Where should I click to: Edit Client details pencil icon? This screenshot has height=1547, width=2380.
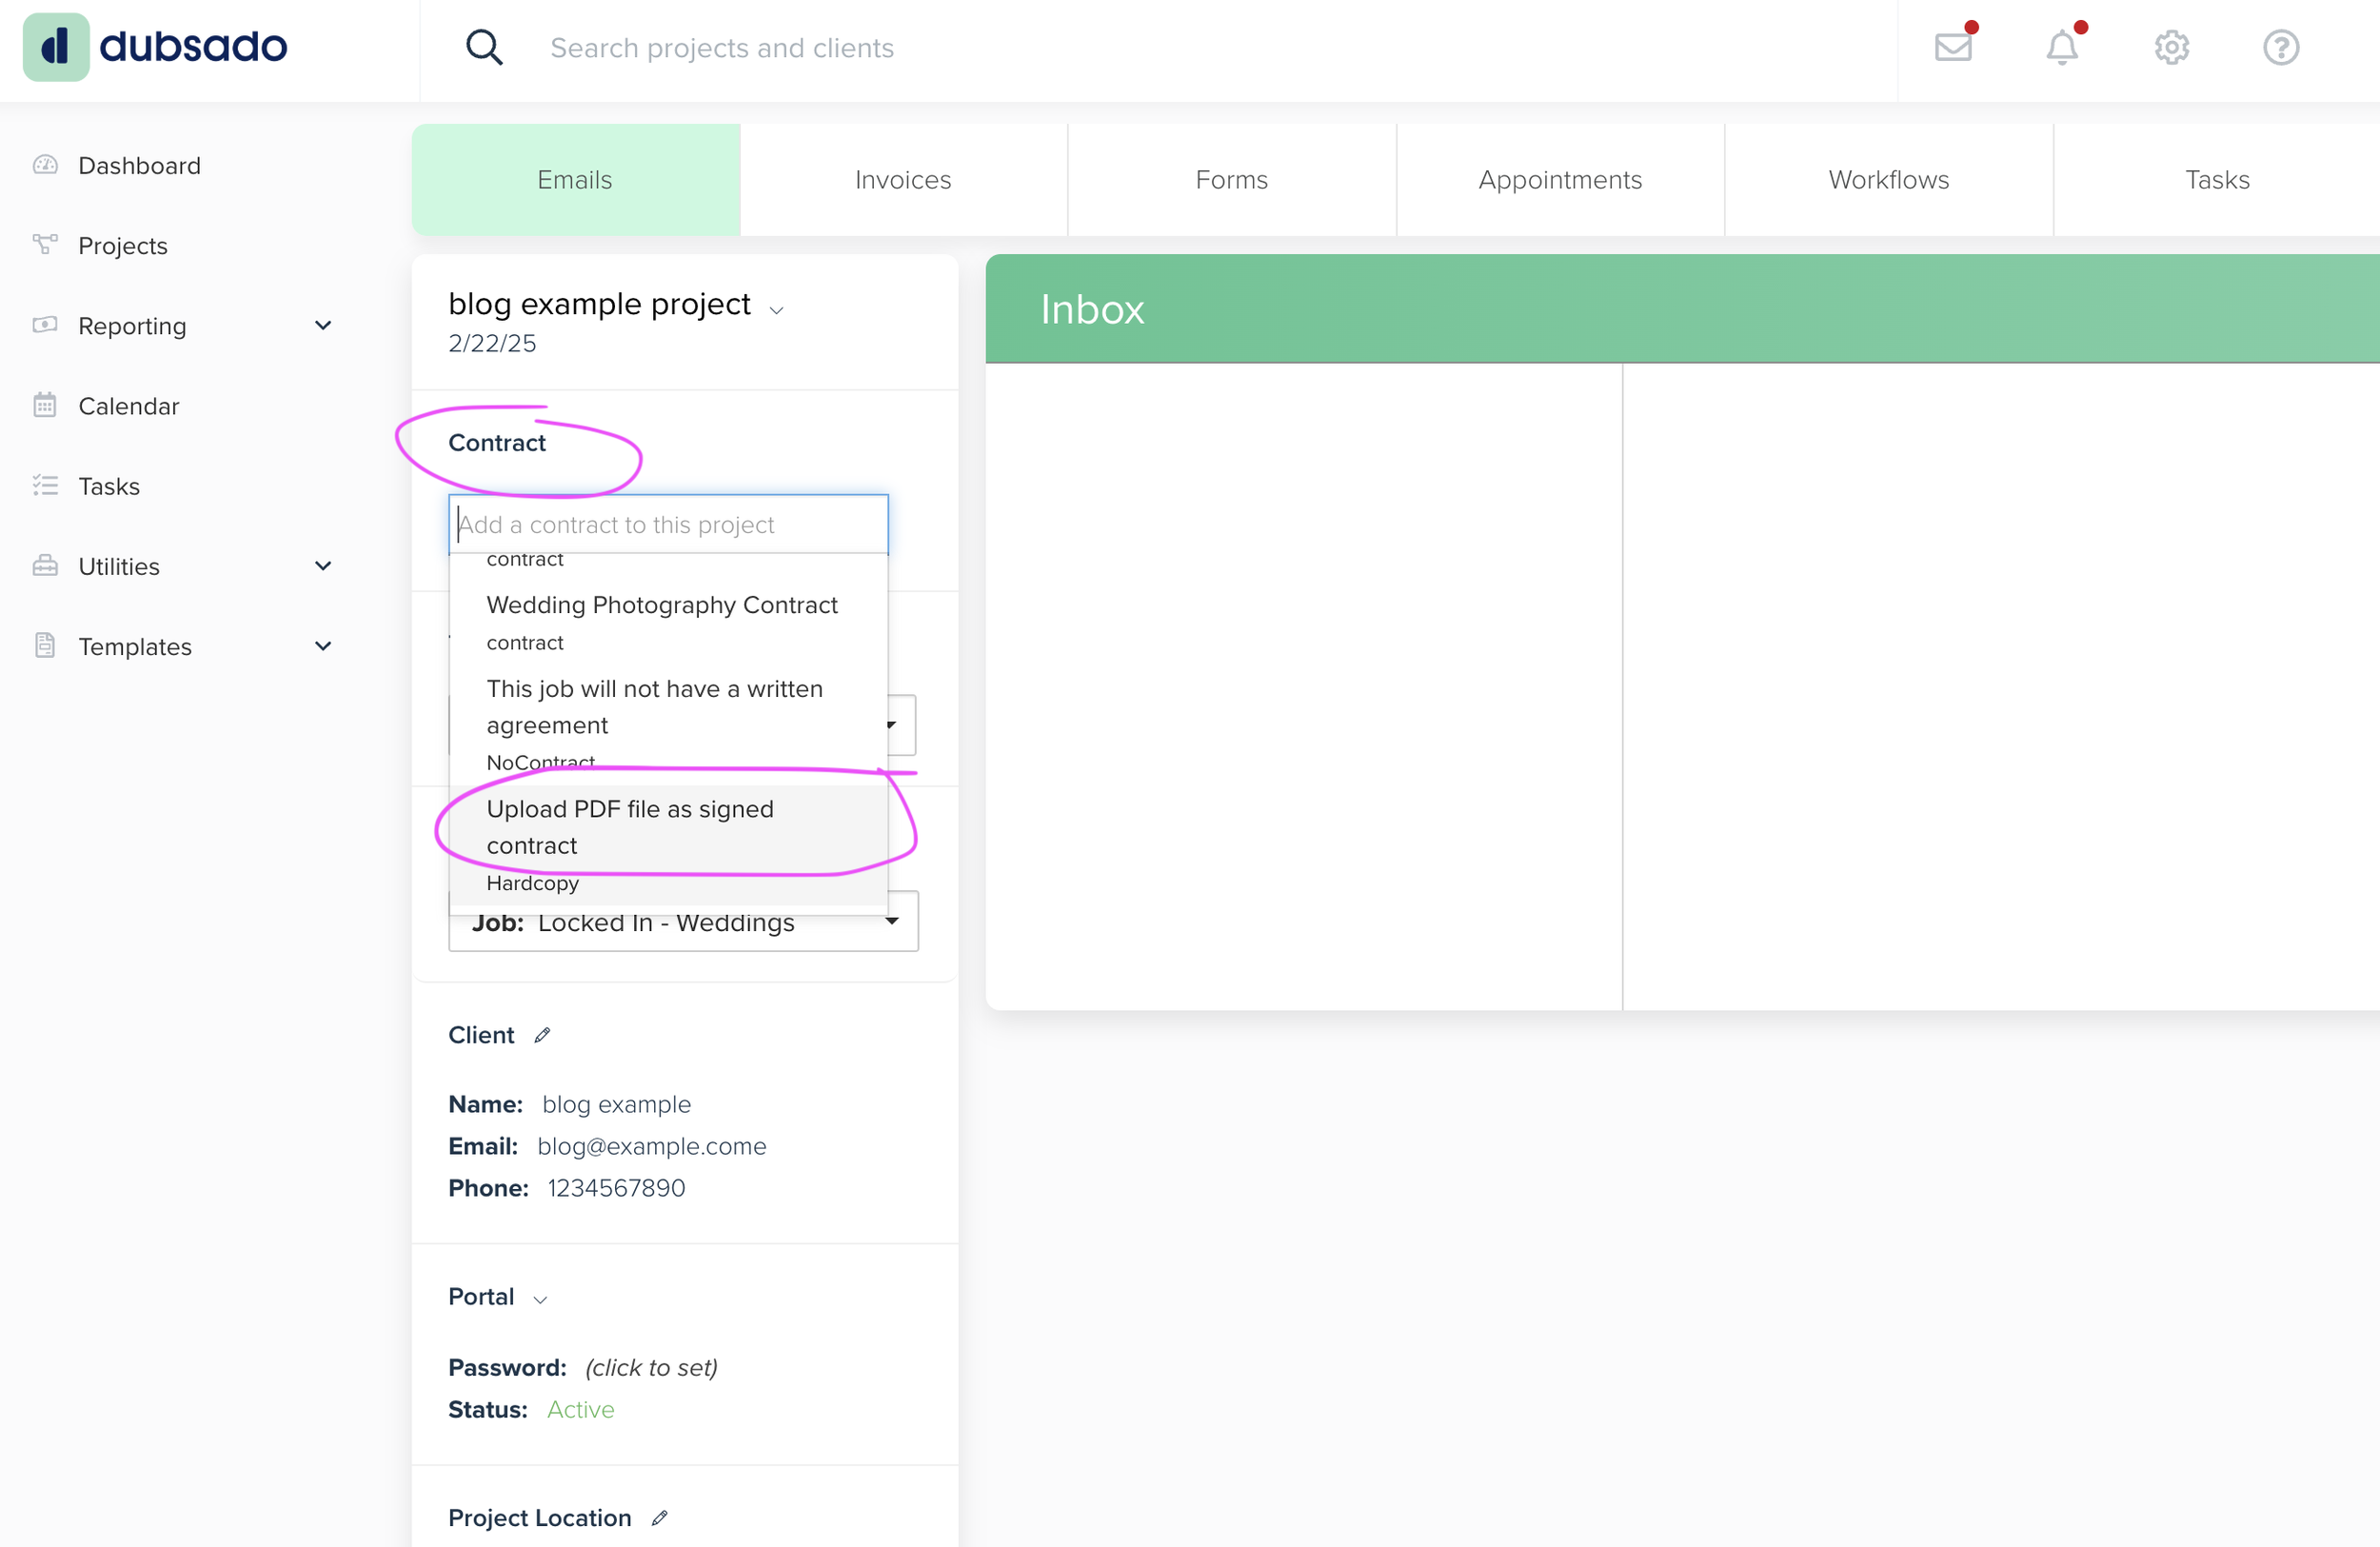(542, 1035)
